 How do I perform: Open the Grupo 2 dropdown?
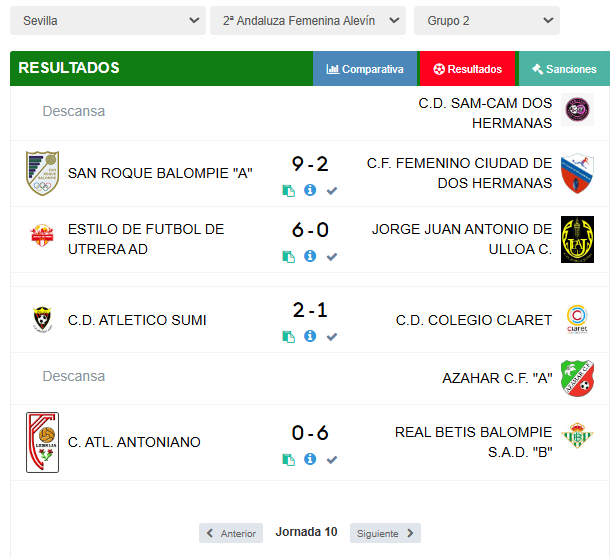tap(487, 20)
